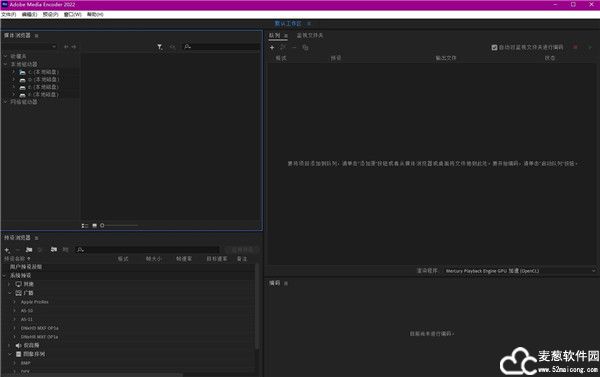This screenshot has width=600, height=377.
Task: Click the import presets icon
Action: 54,250
